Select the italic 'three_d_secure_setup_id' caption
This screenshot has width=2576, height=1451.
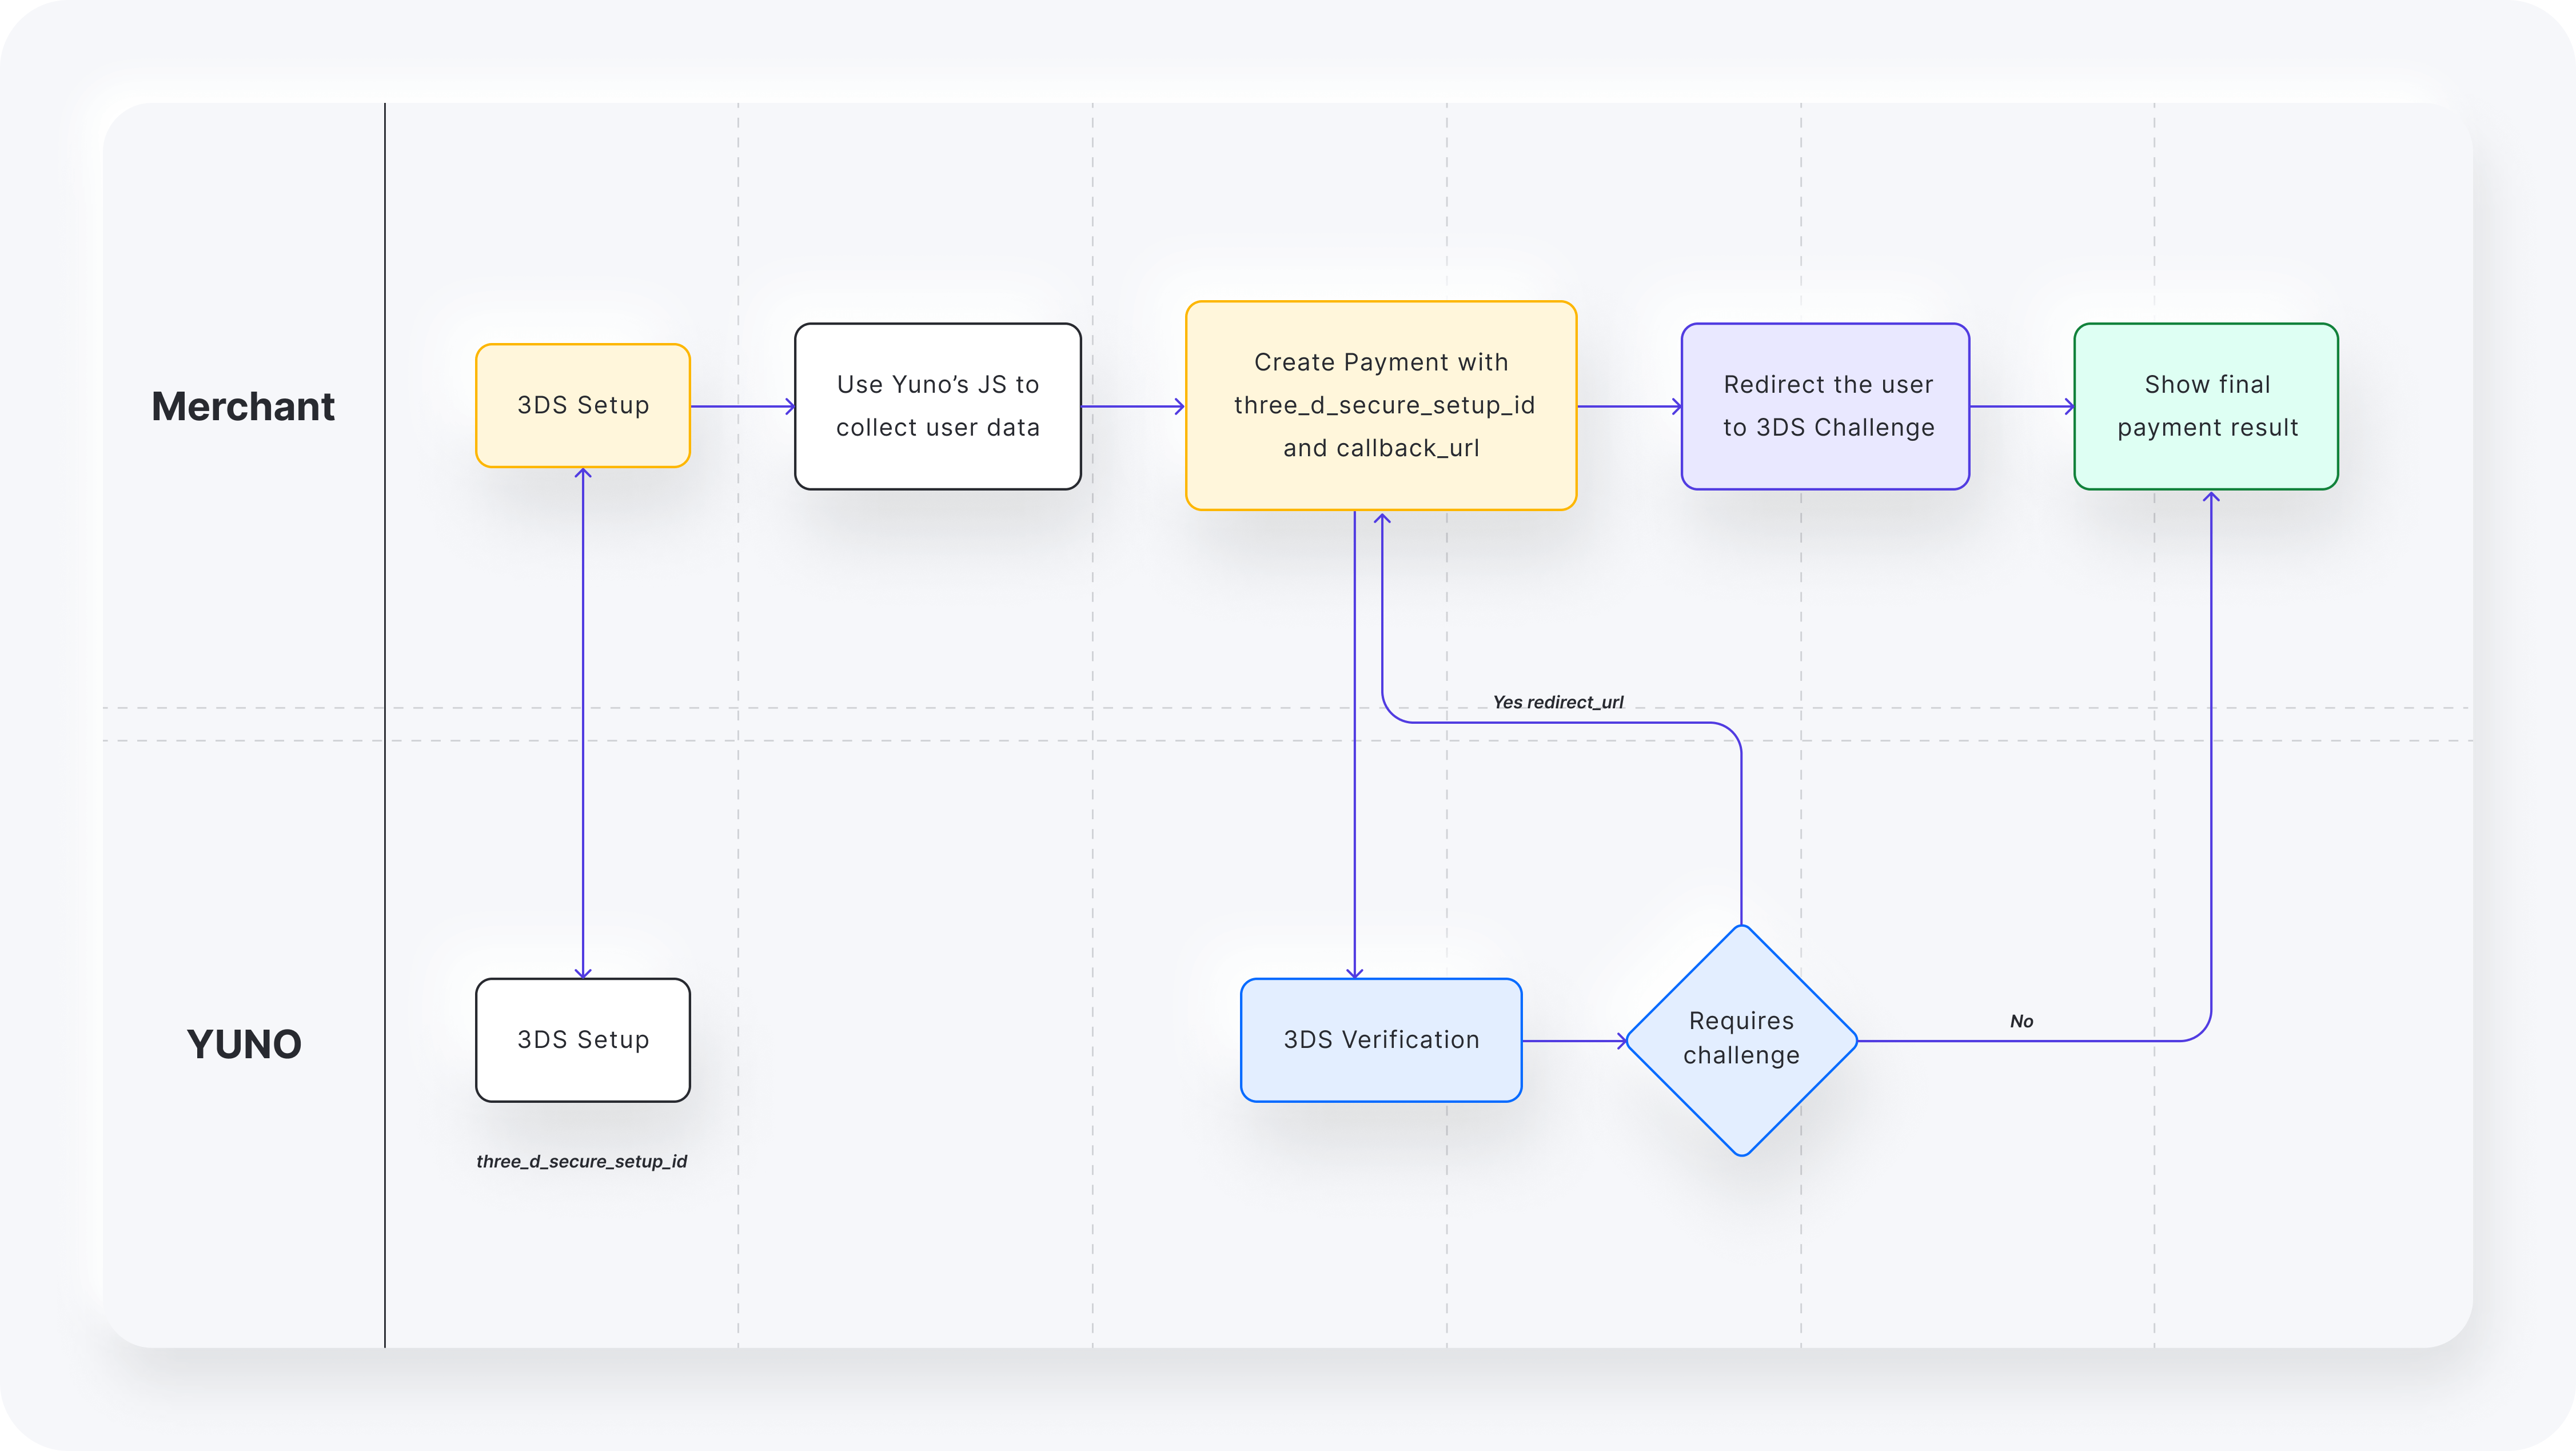(x=581, y=1161)
